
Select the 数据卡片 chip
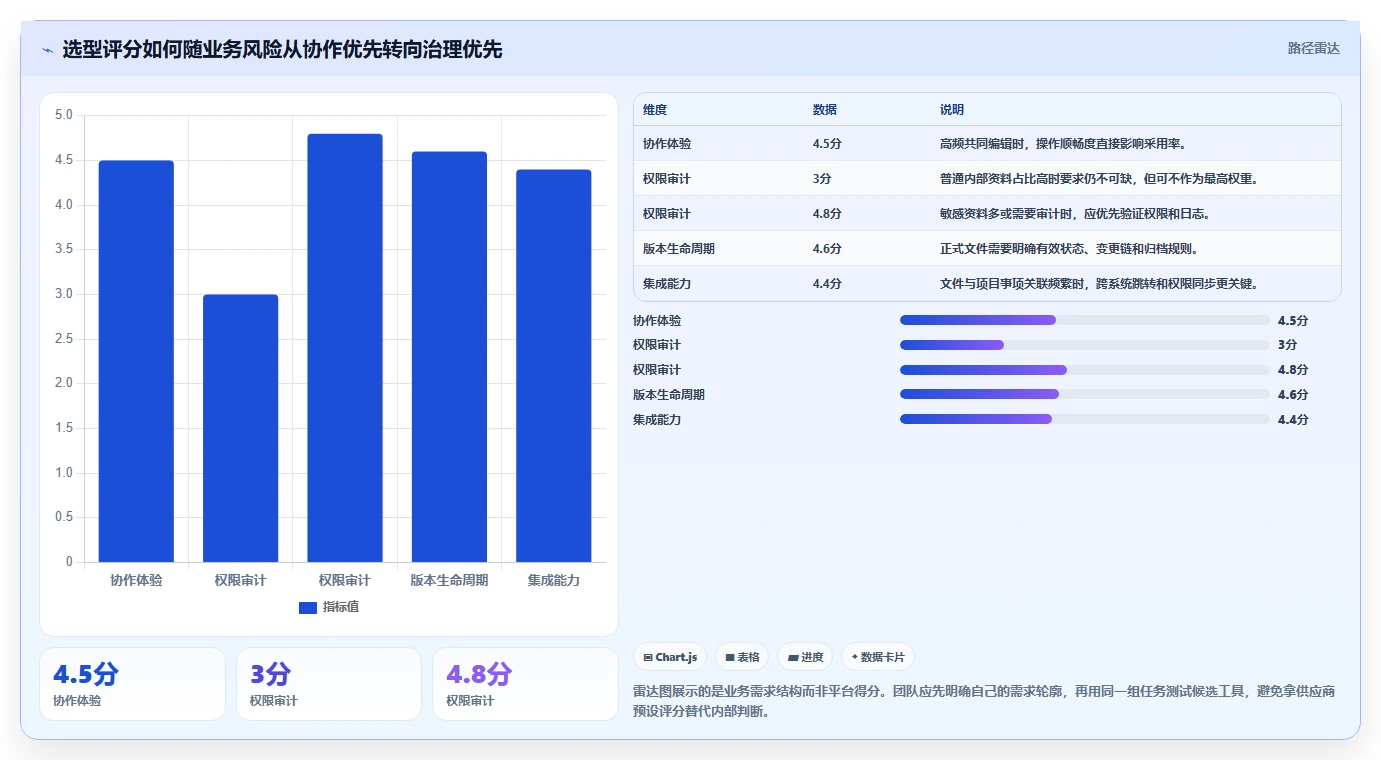877,657
